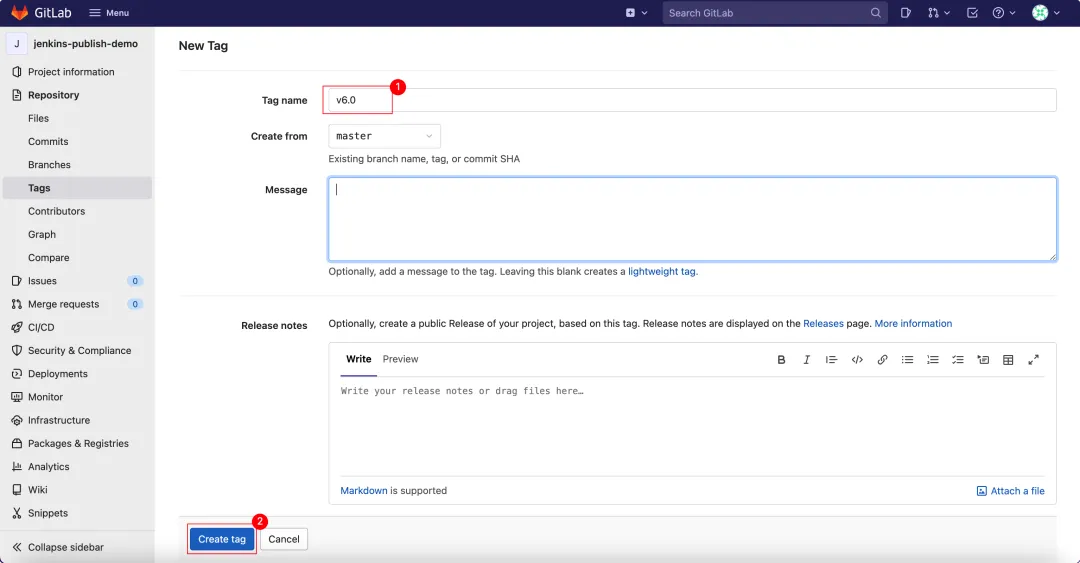The width and height of the screenshot is (1080, 563).
Task: Open the hamburger Menu in top bar
Action: click(x=109, y=12)
